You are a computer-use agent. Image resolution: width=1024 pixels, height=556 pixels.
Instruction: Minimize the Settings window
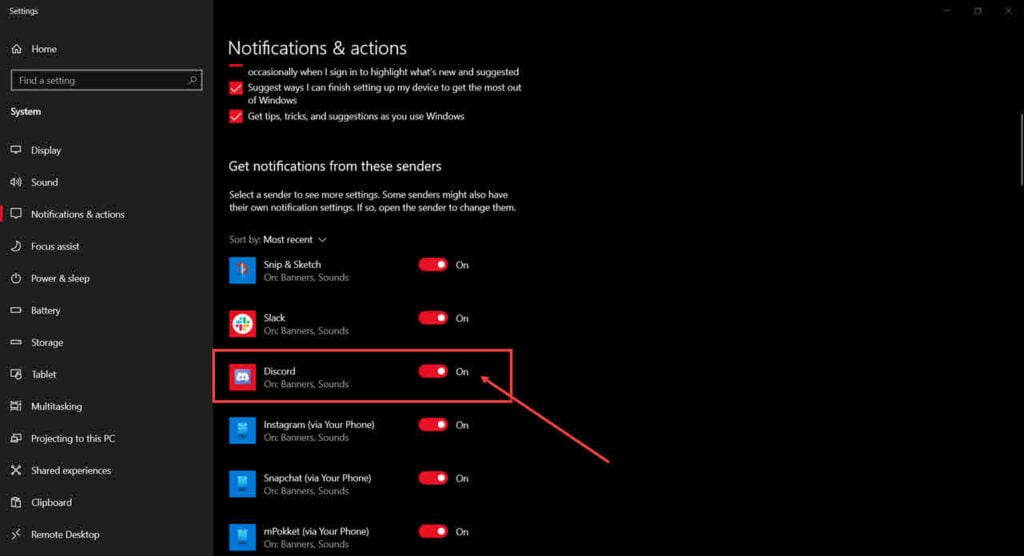(947, 11)
